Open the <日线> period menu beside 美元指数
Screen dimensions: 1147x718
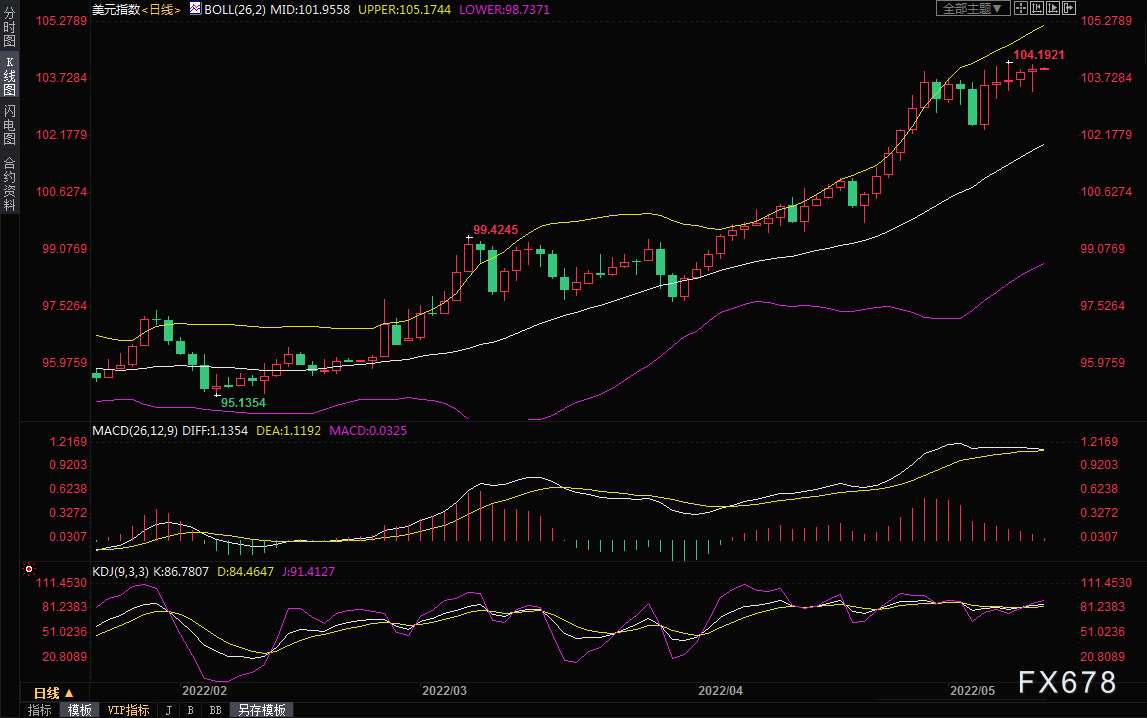point(161,8)
